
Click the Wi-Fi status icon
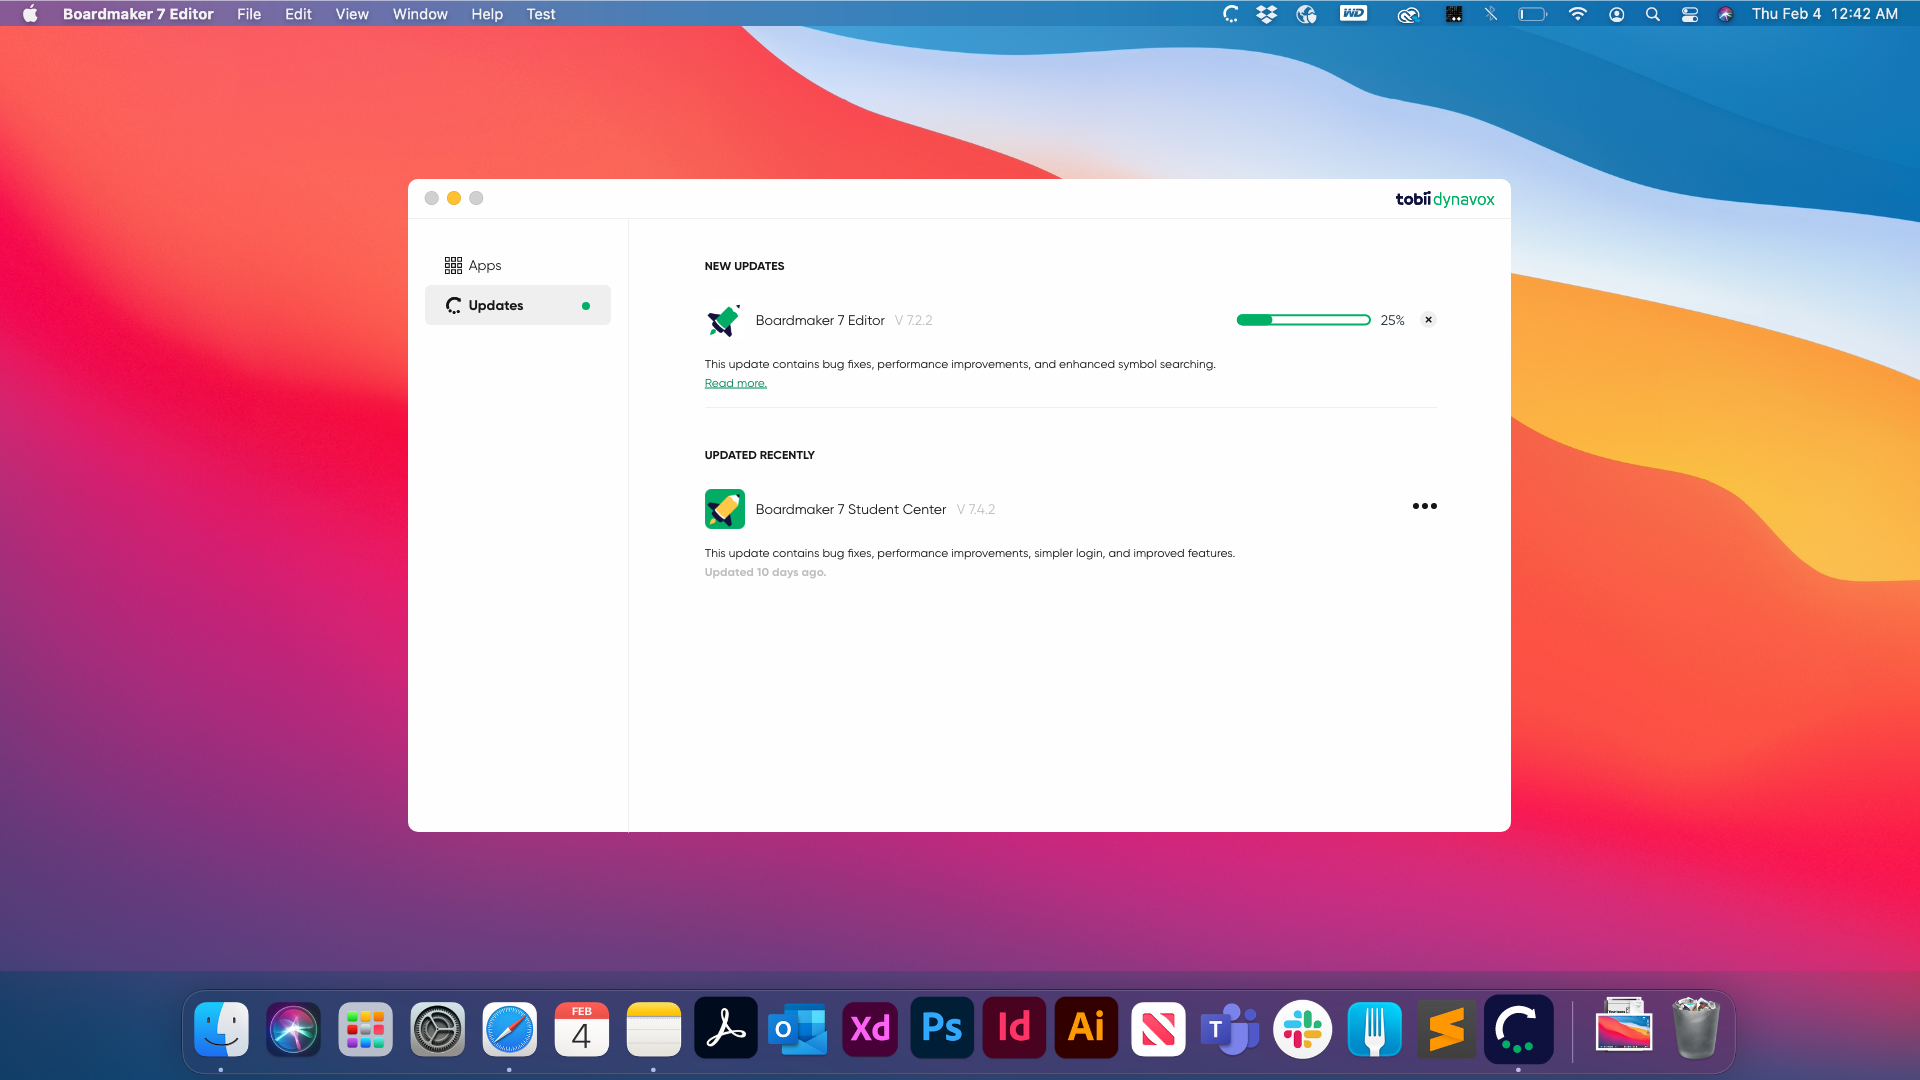[x=1577, y=14]
